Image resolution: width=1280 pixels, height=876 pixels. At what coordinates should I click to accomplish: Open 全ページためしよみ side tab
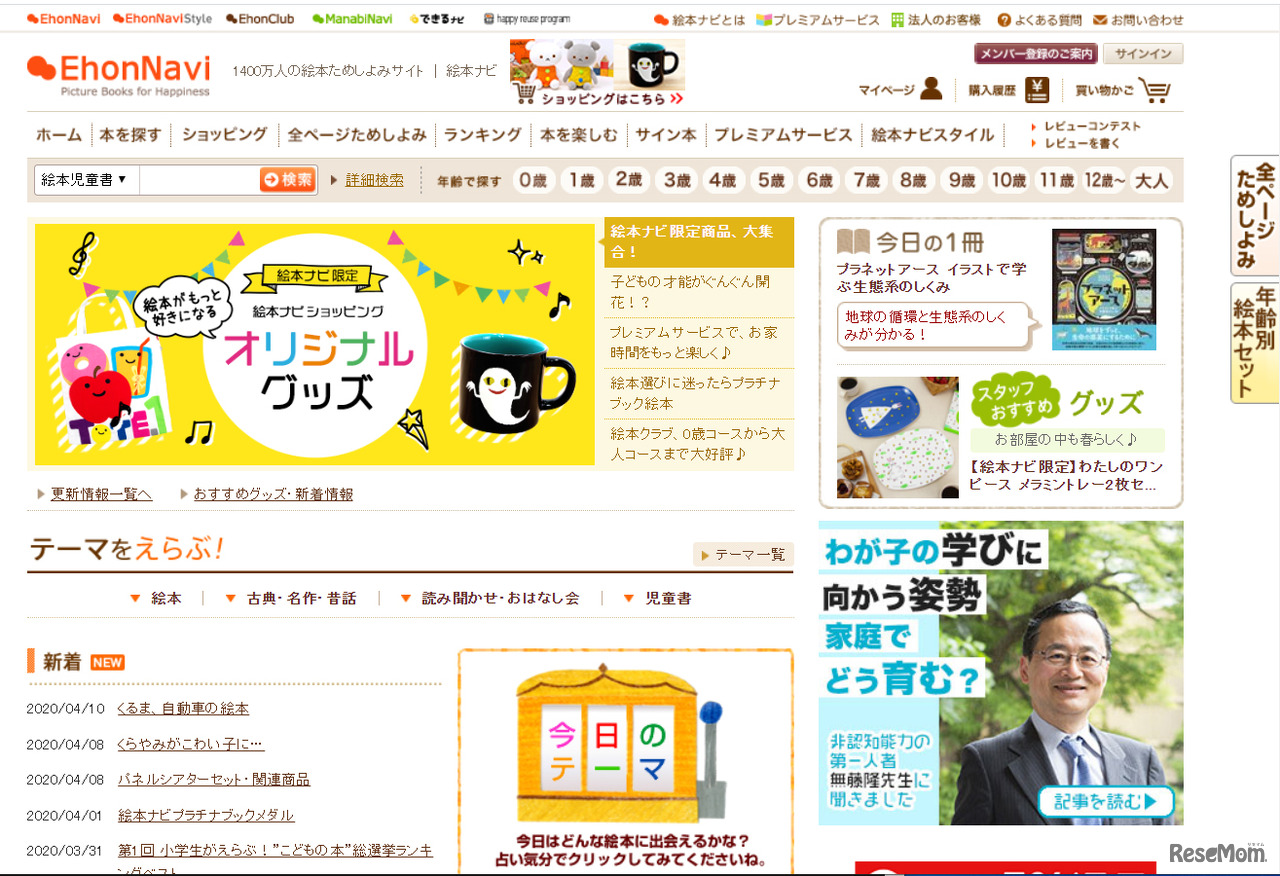click(1255, 216)
